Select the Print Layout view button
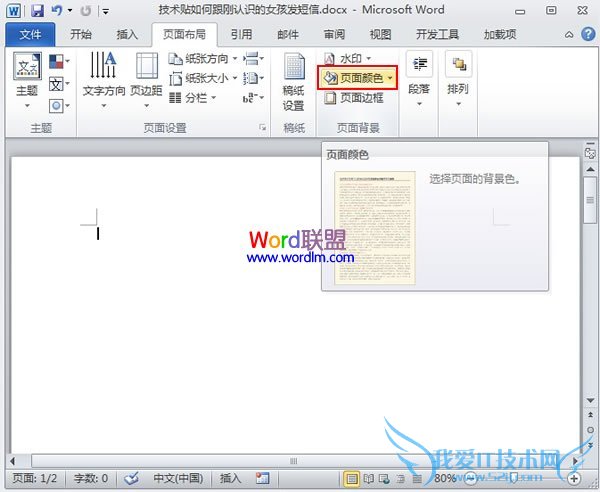 (x=352, y=479)
